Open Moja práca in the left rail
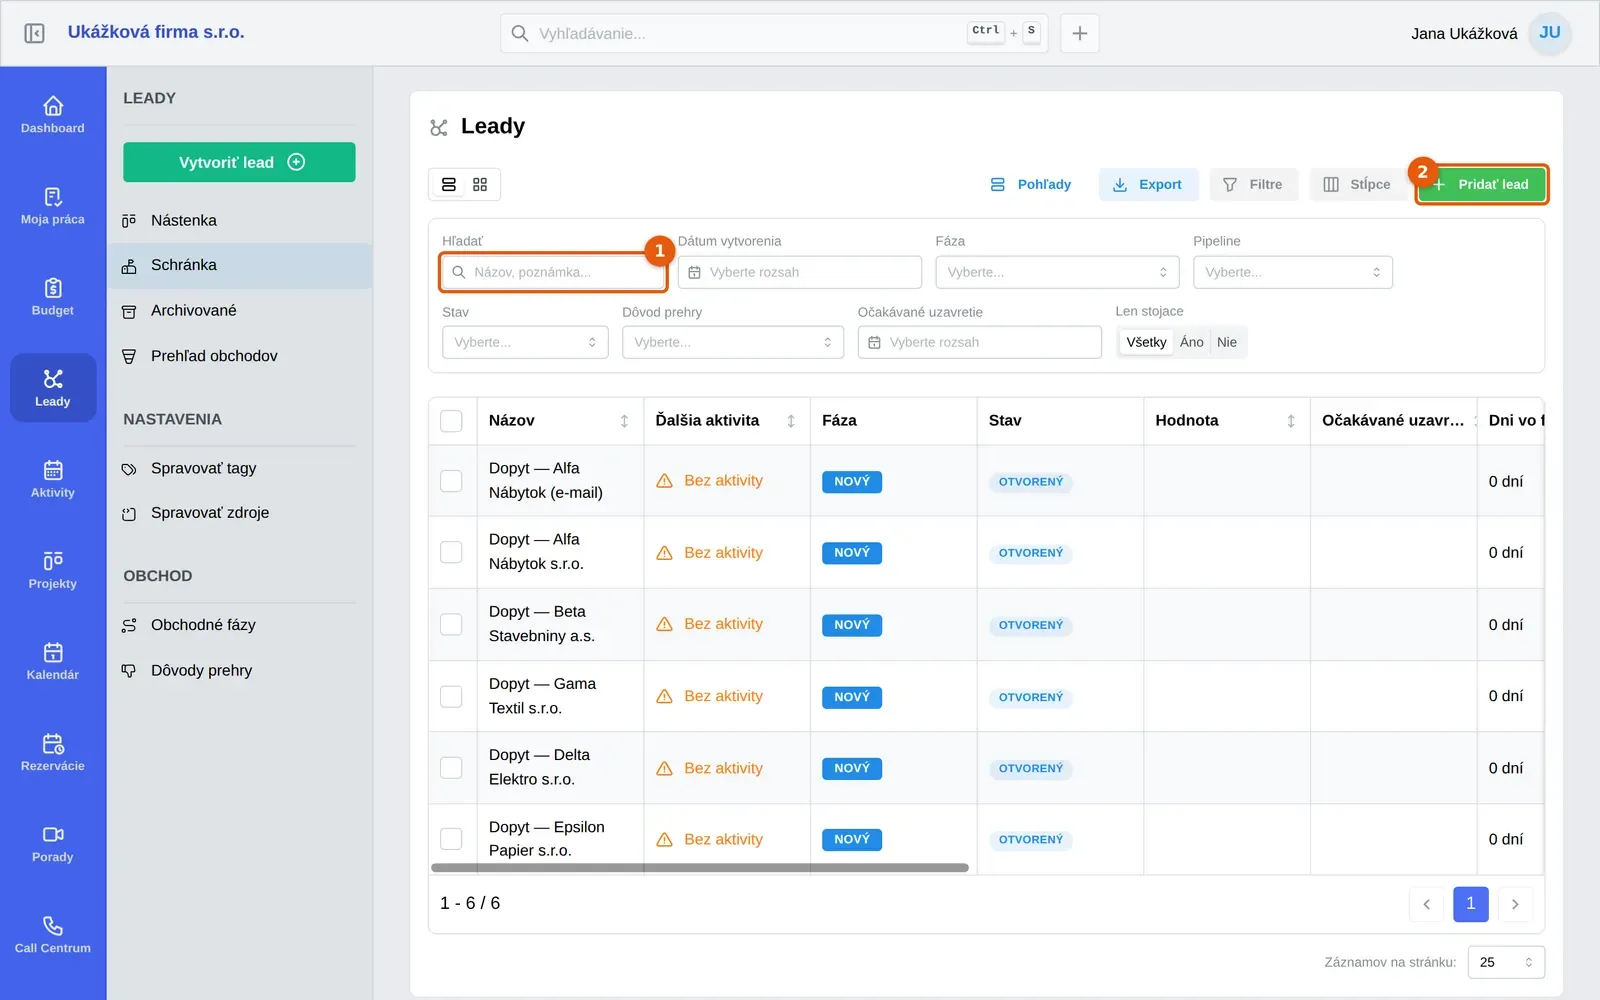 coord(53,205)
